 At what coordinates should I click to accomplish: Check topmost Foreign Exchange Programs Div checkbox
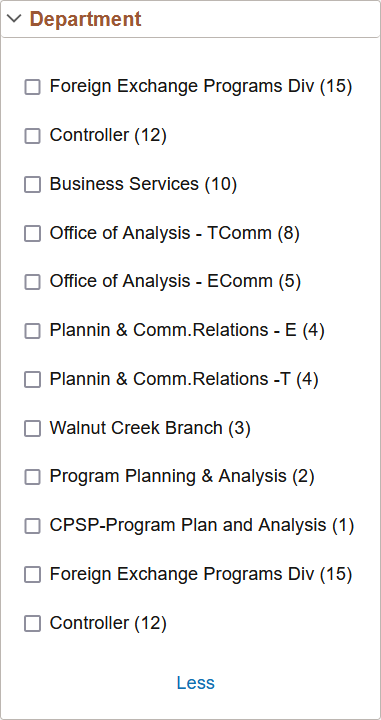[32, 87]
